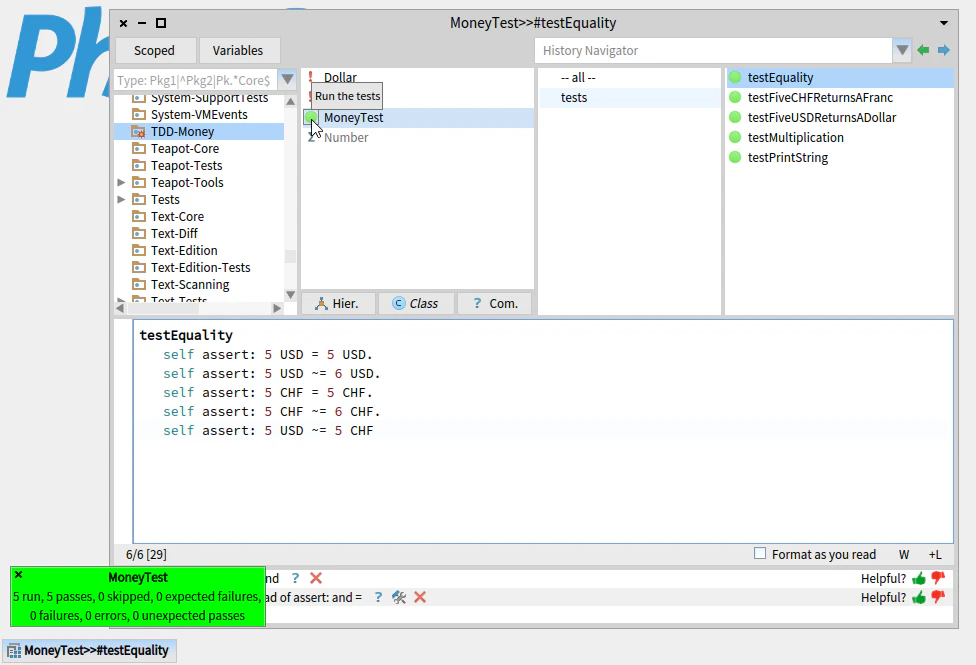The height and width of the screenshot is (665, 976).
Task: Click the package list scroll-up arrow
Action: coord(290,101)
